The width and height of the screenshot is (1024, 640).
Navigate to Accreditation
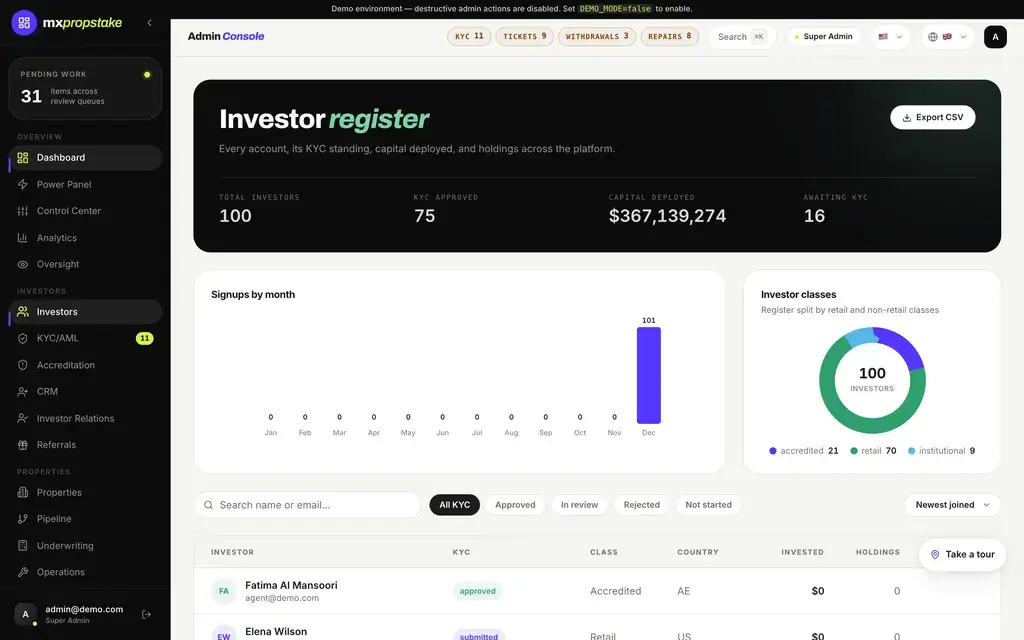pos(86,365)
